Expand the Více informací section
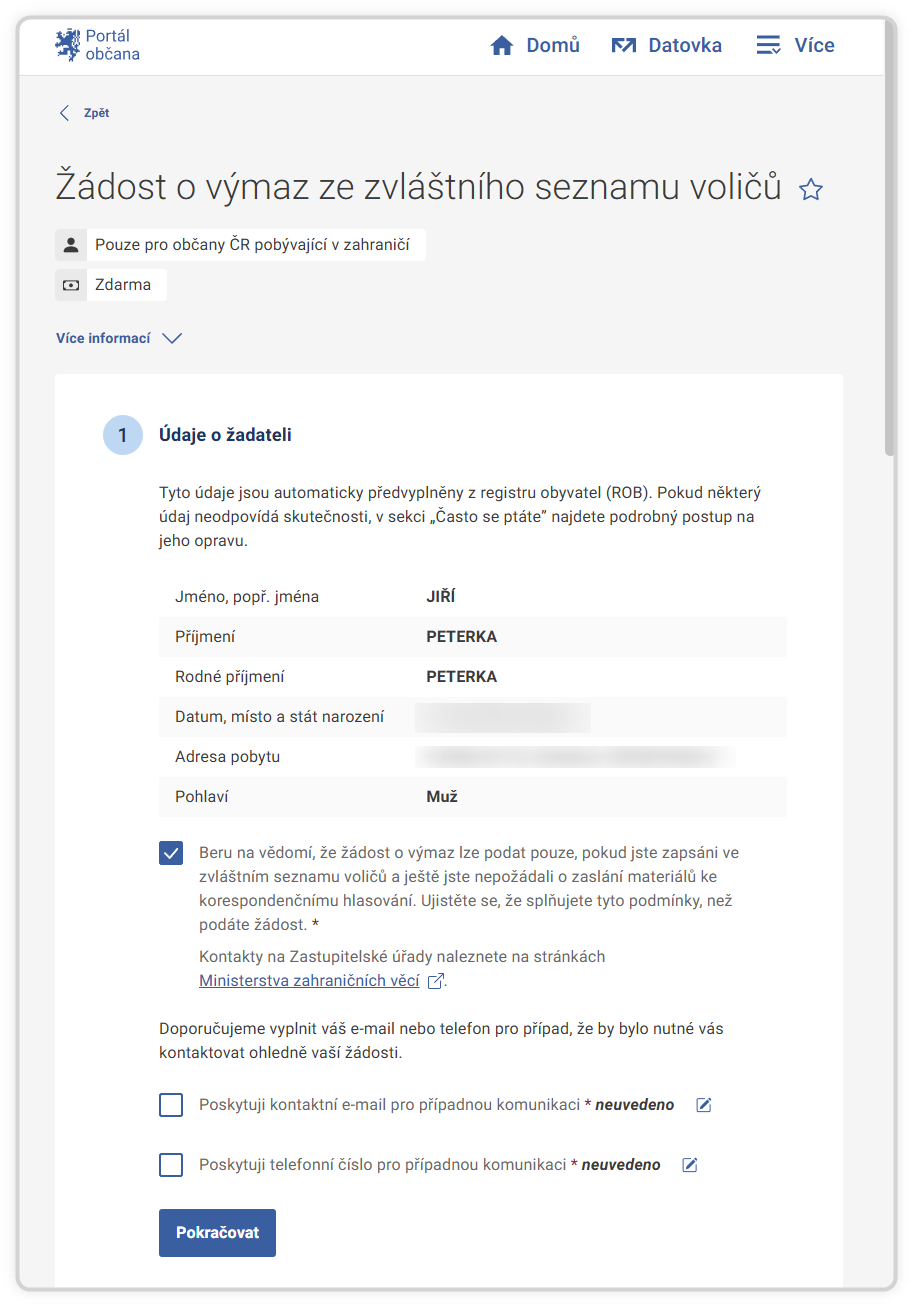Viewport: 913px width, 1307px height. (104, 338)
